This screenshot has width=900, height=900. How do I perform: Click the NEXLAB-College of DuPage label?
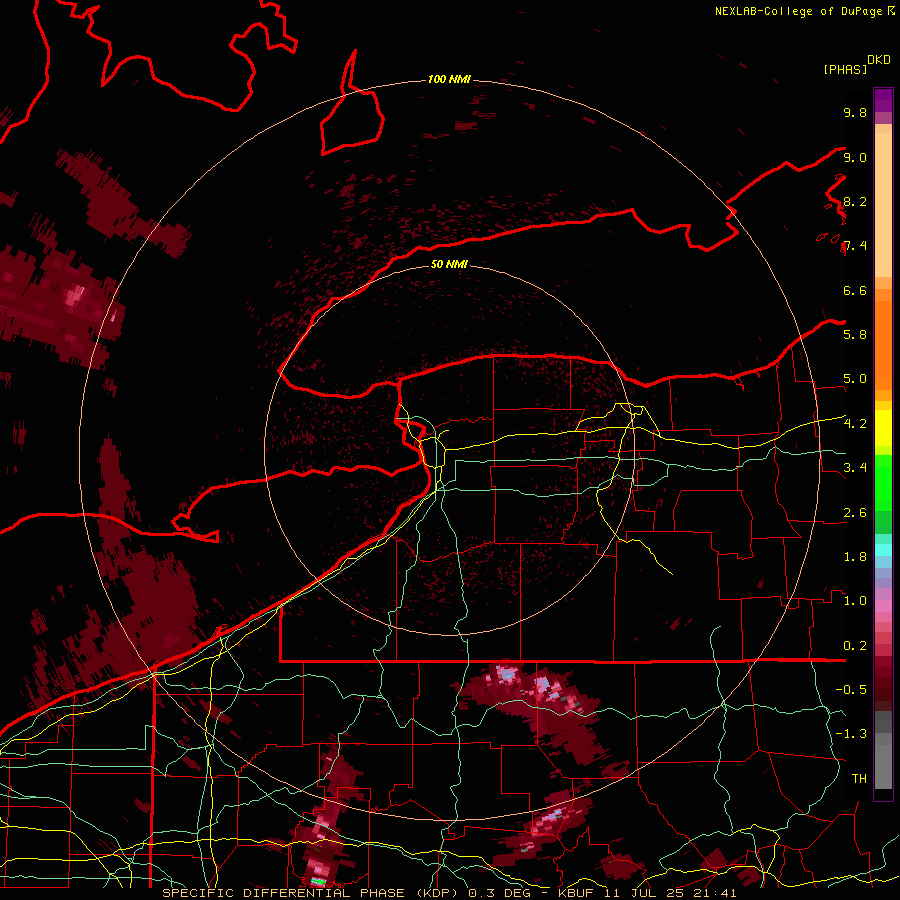(x=798, y=11)
